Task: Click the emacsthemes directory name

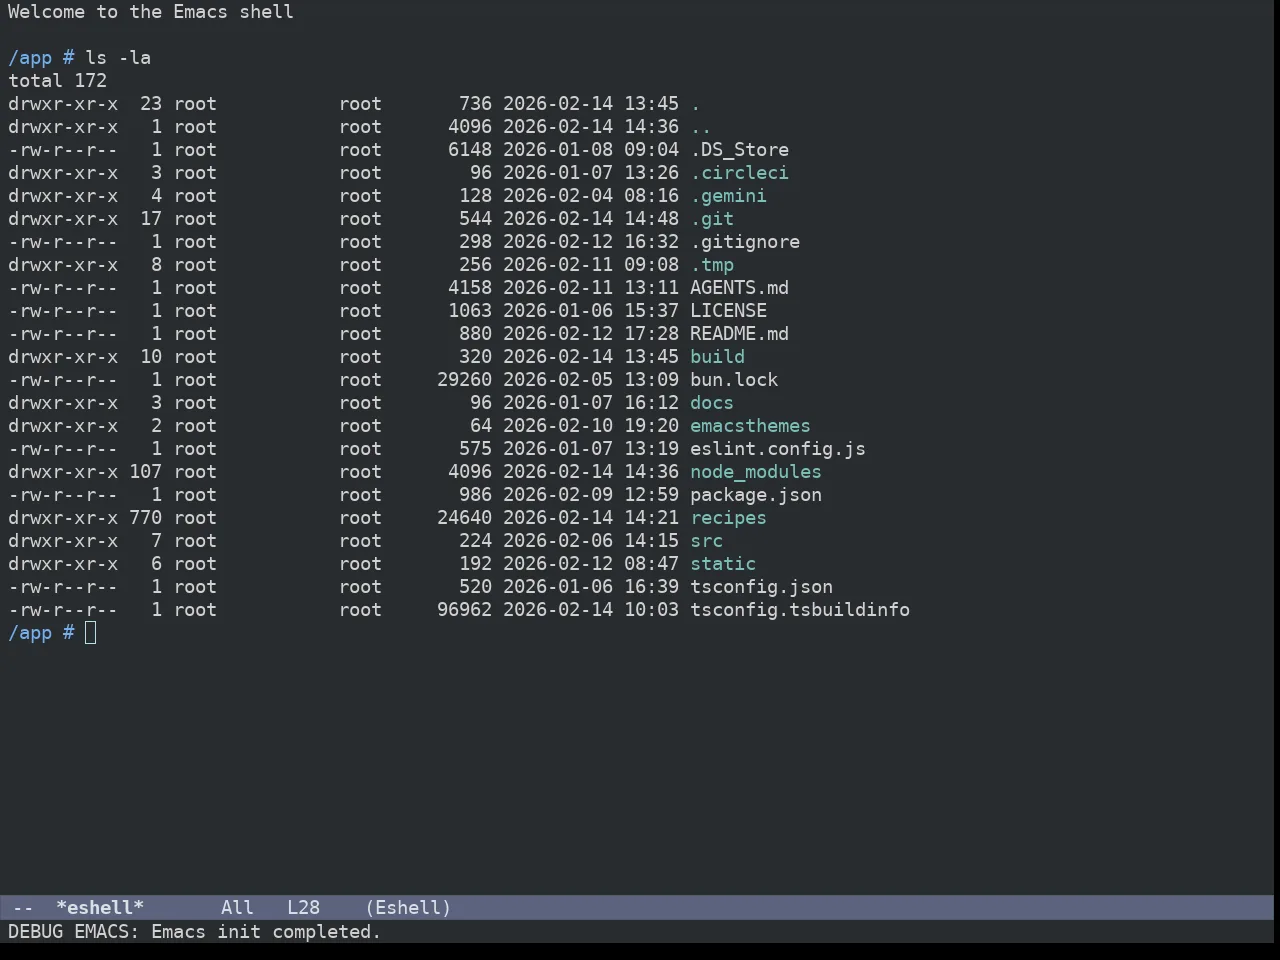Action: (x=750, y=426)
